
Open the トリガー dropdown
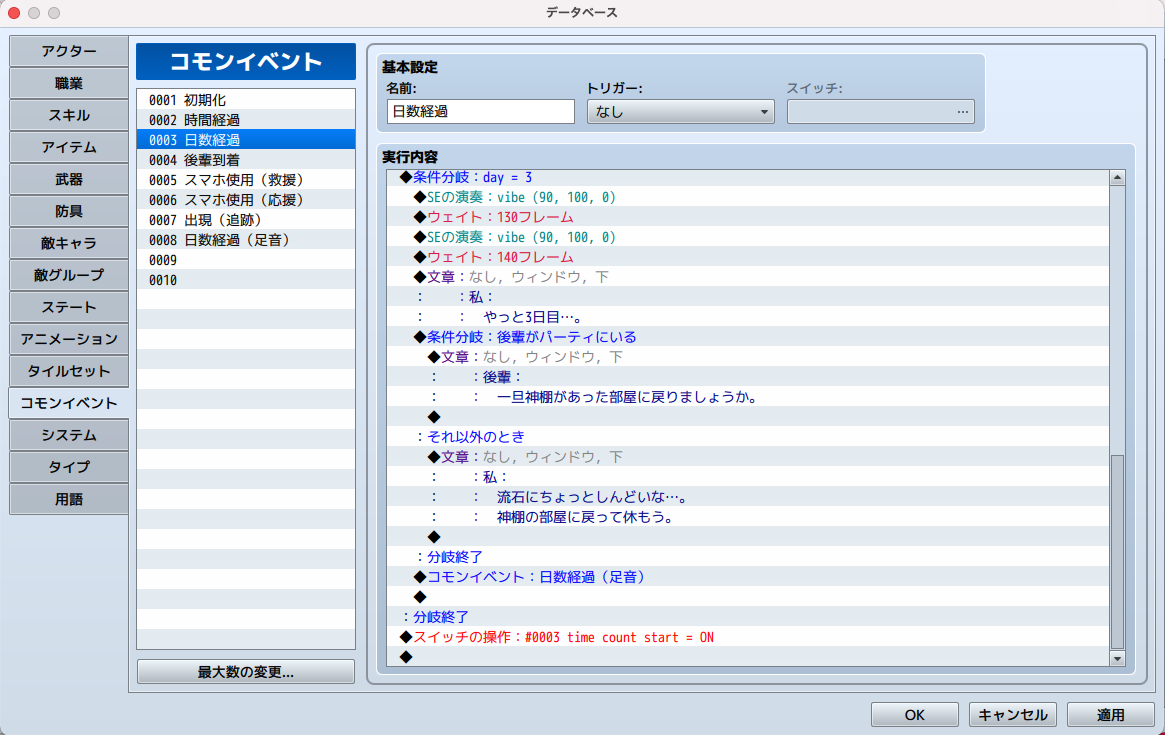click(x=680, y=112)
